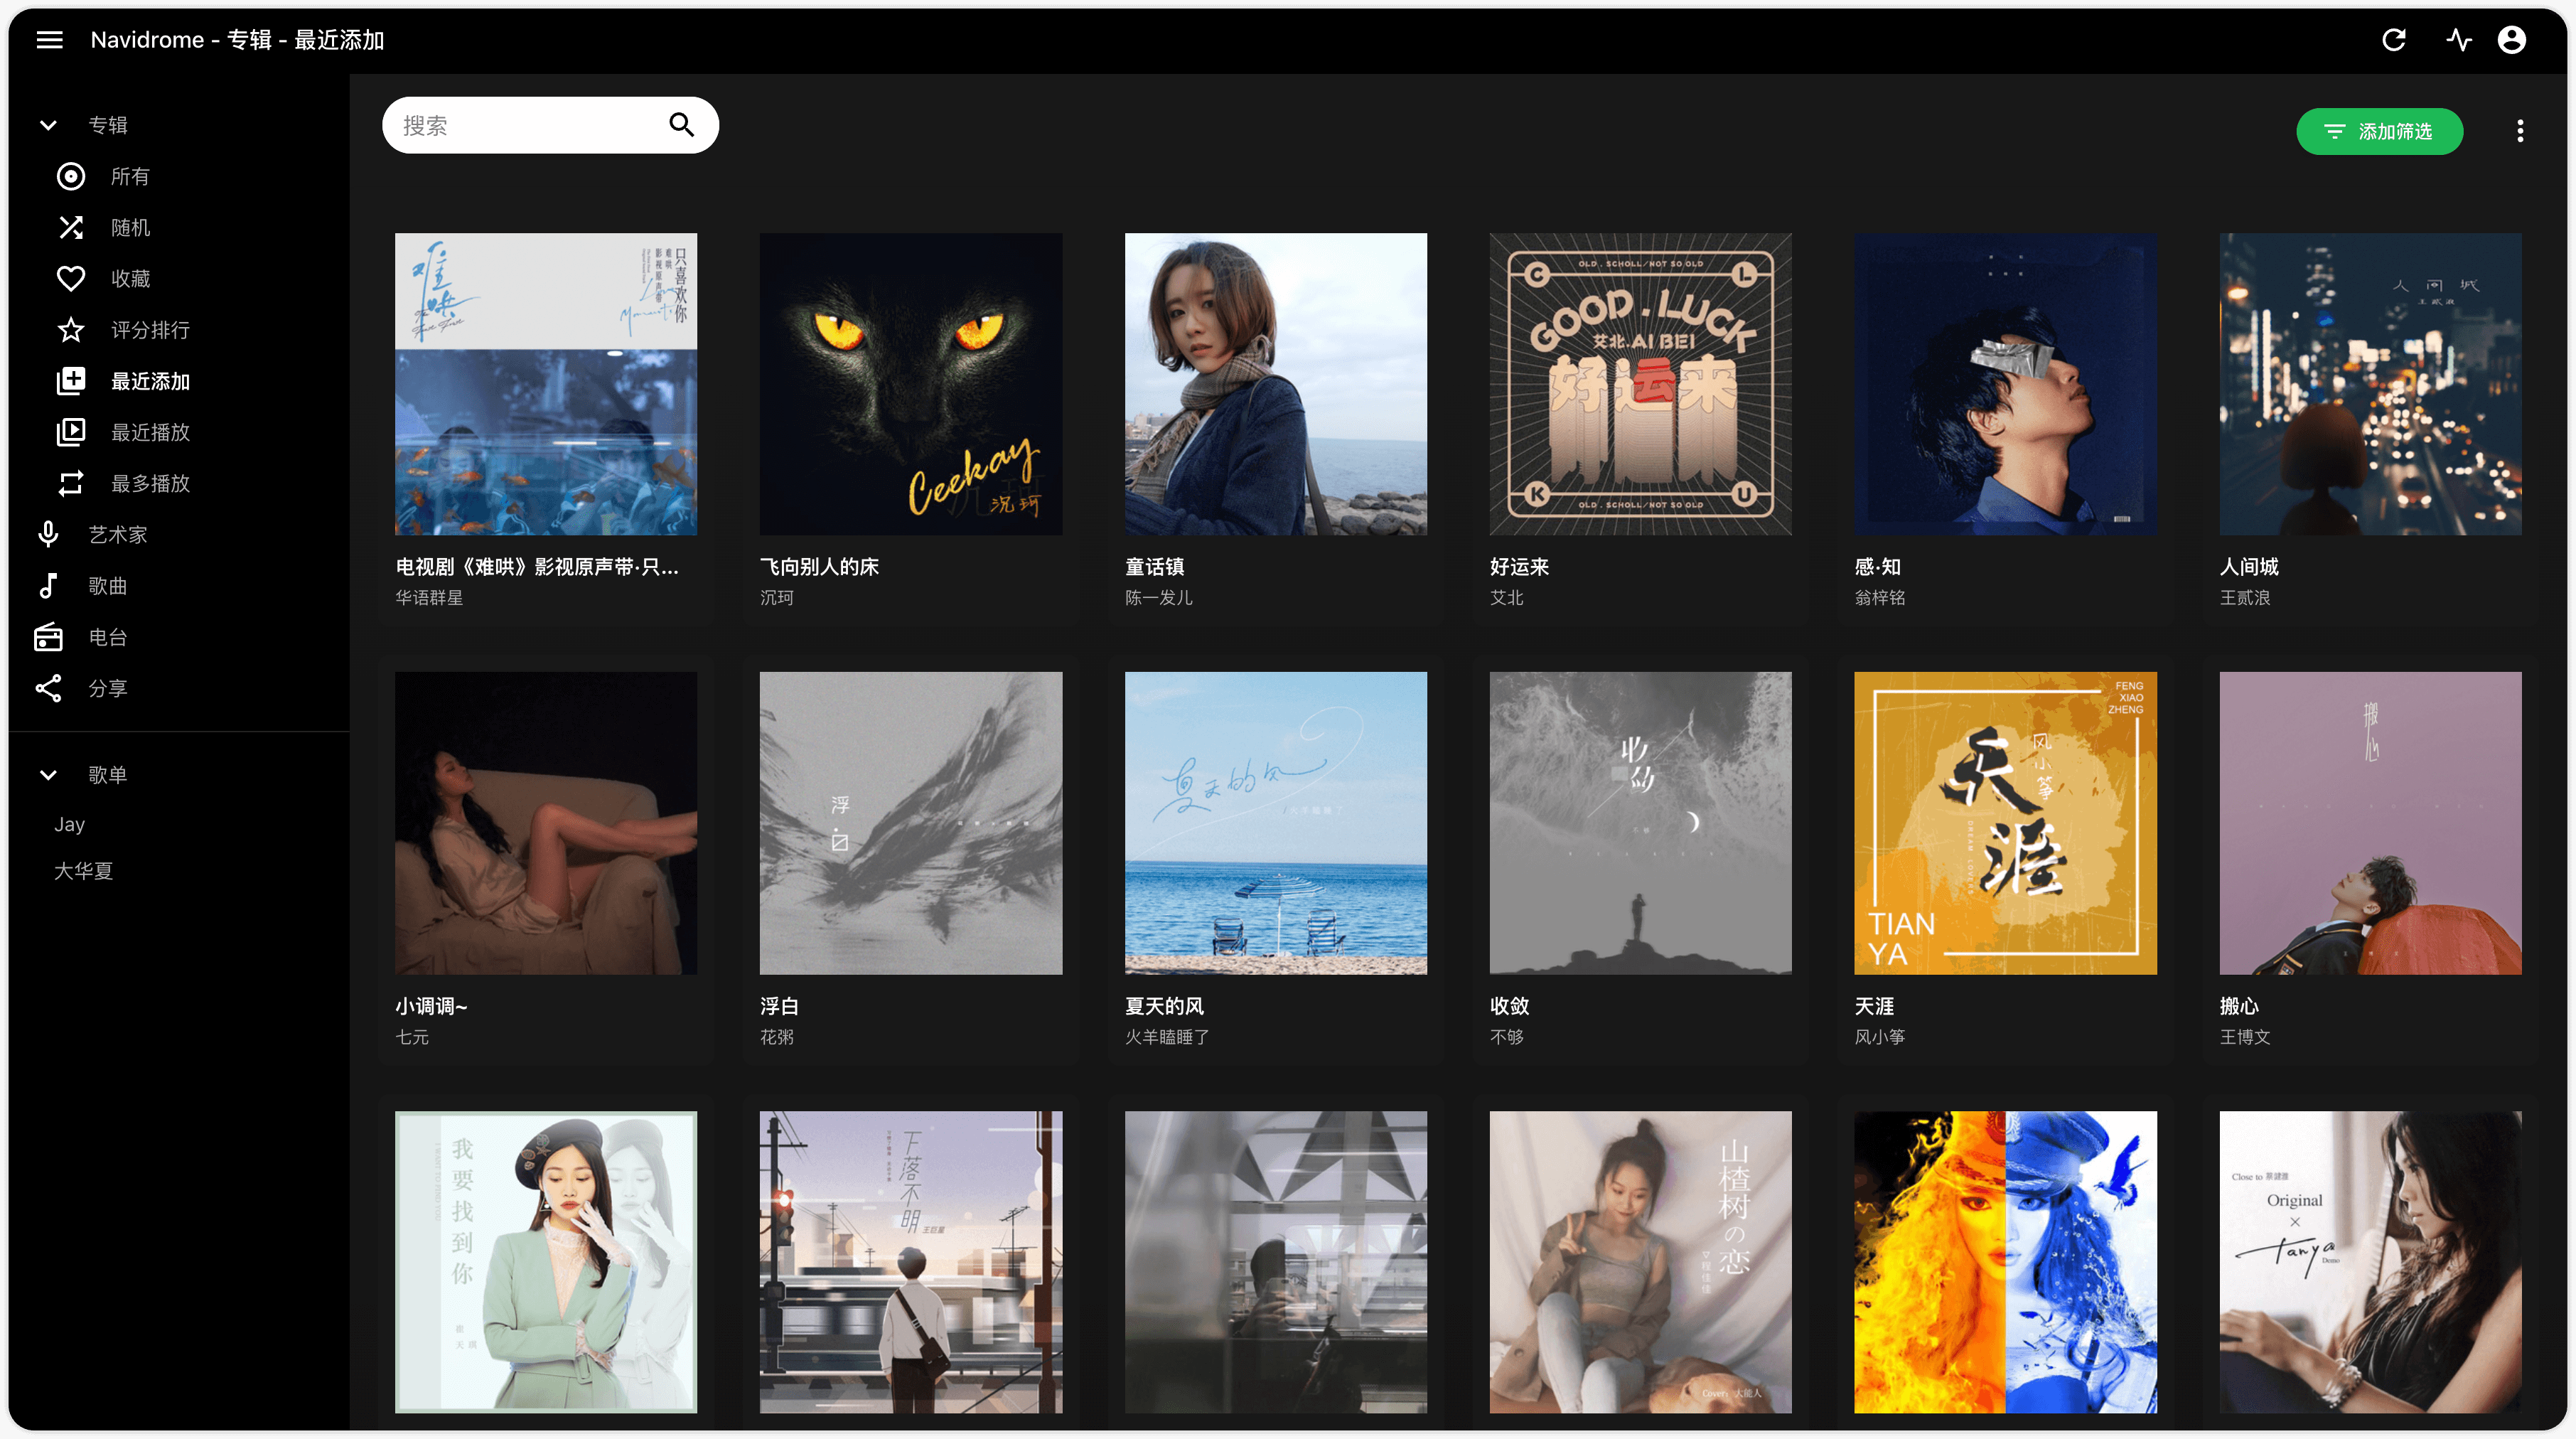The height and width of the screenshot is (1439, 2576).
Task: Click the 添加筛选 button
Action: coord(2379,131)
